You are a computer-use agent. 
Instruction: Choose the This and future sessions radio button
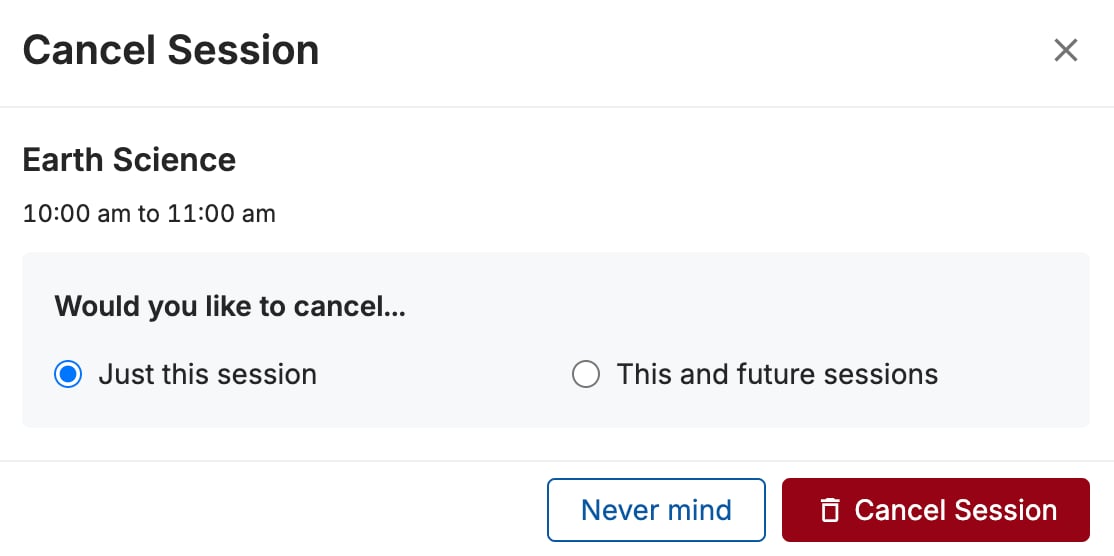tap(586, 374)
